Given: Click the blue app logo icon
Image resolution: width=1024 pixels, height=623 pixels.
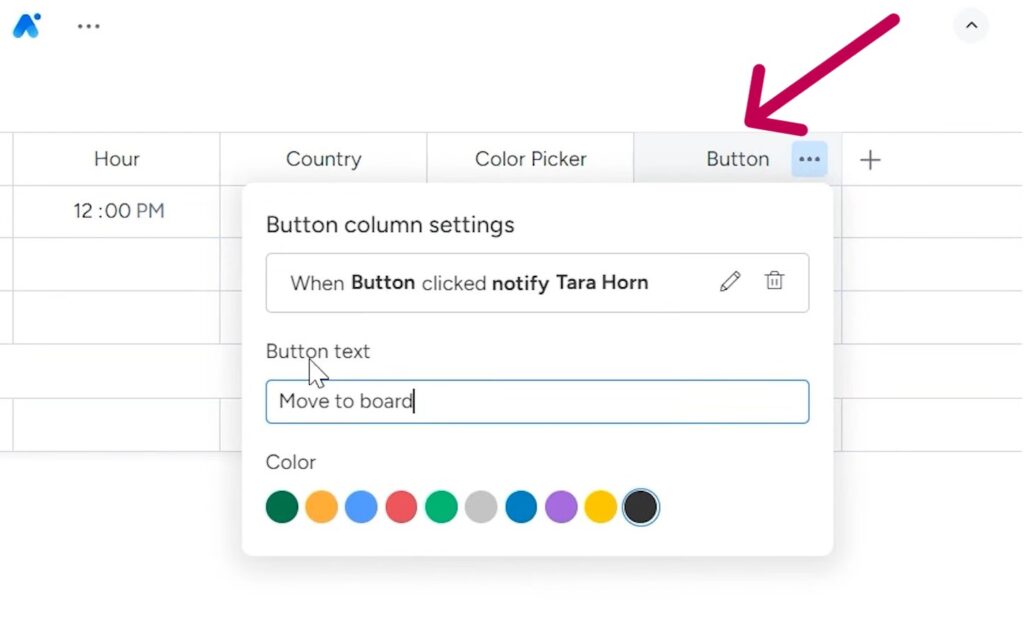Looking at the screenshot, I should [26, 26].
